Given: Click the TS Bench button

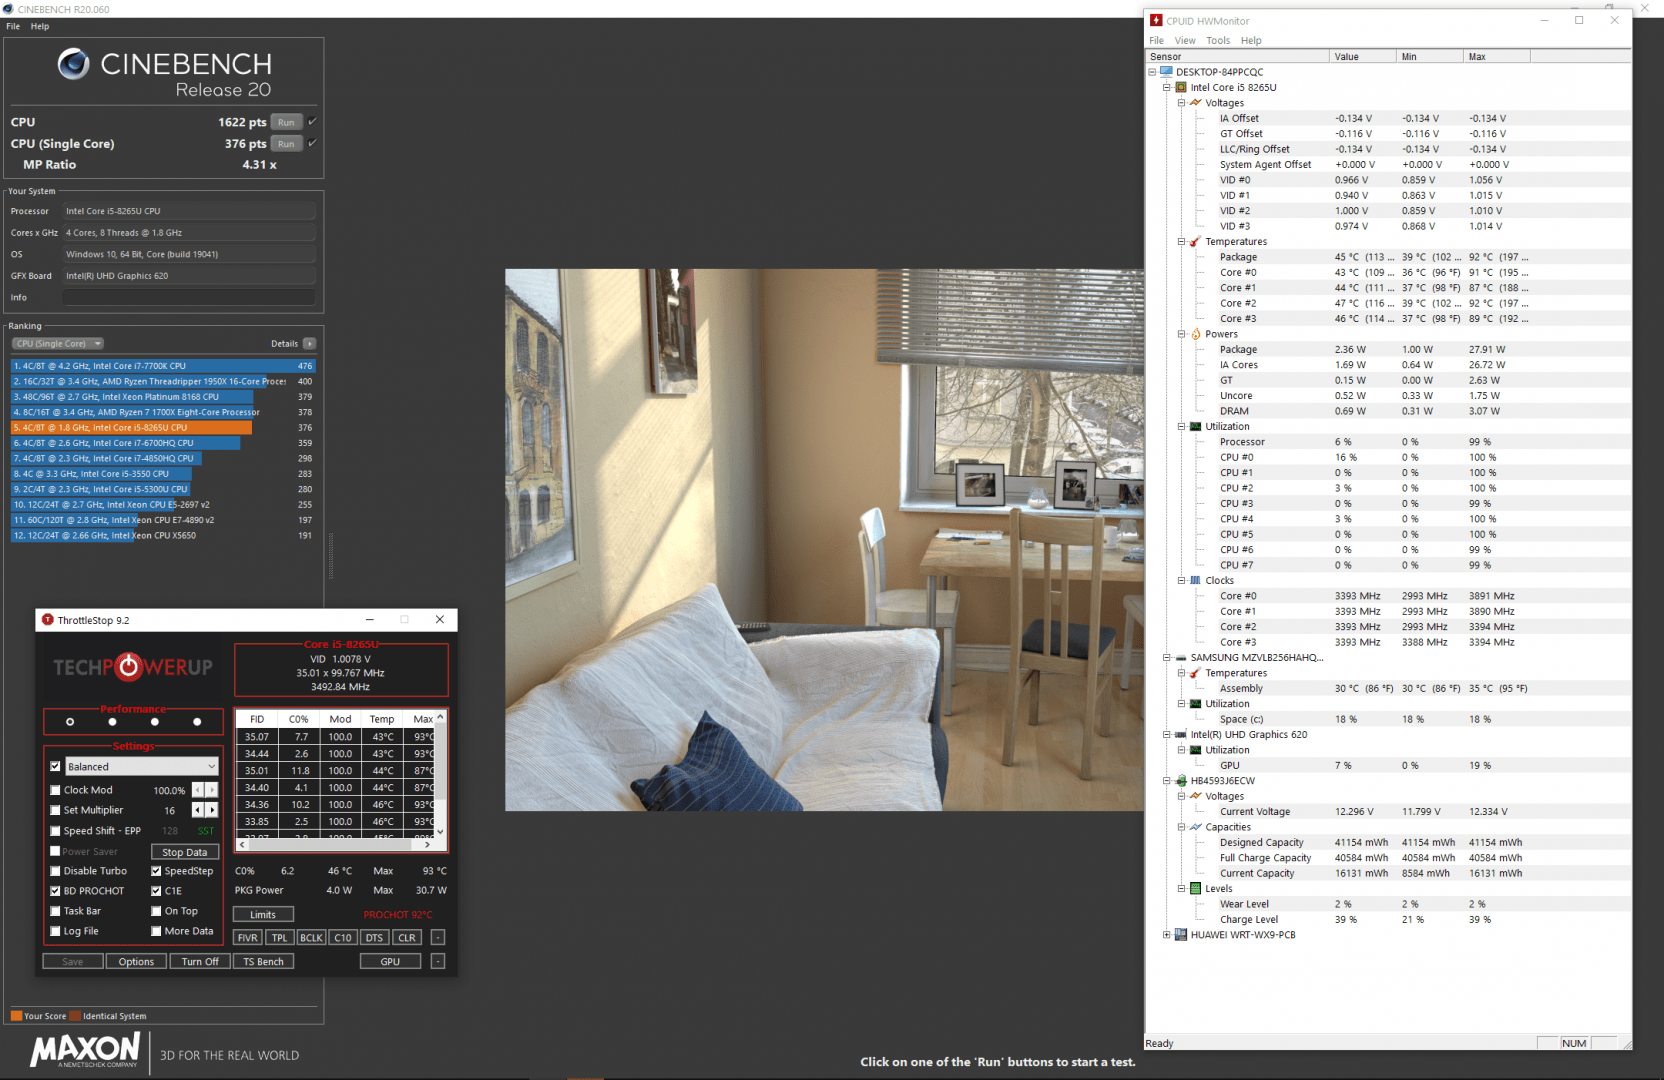Looking at the screenshot, I should pyautogui.click(x=263, y=961).
